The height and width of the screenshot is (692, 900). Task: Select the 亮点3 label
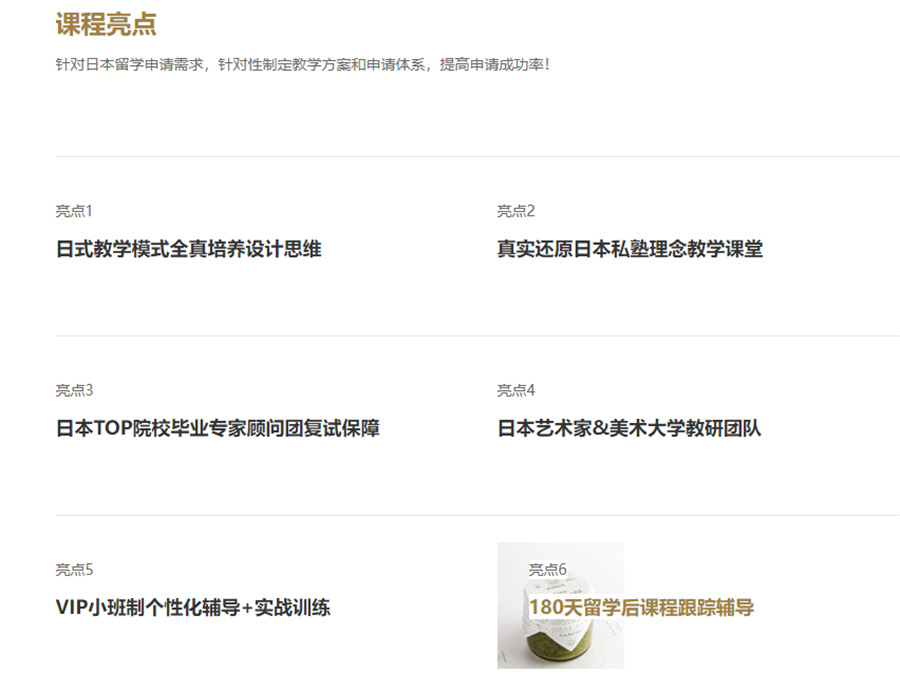click(x=74, y=391)
